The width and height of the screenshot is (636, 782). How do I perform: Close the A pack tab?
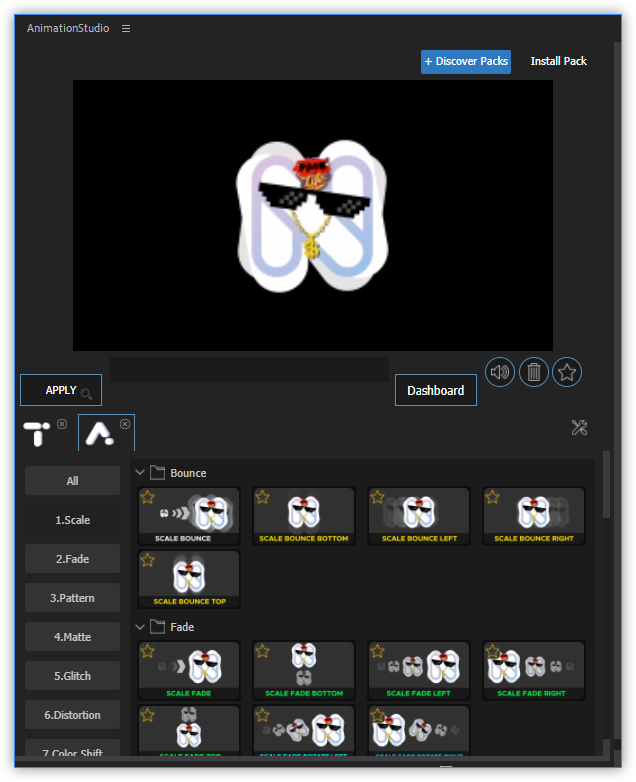point(125,424)
